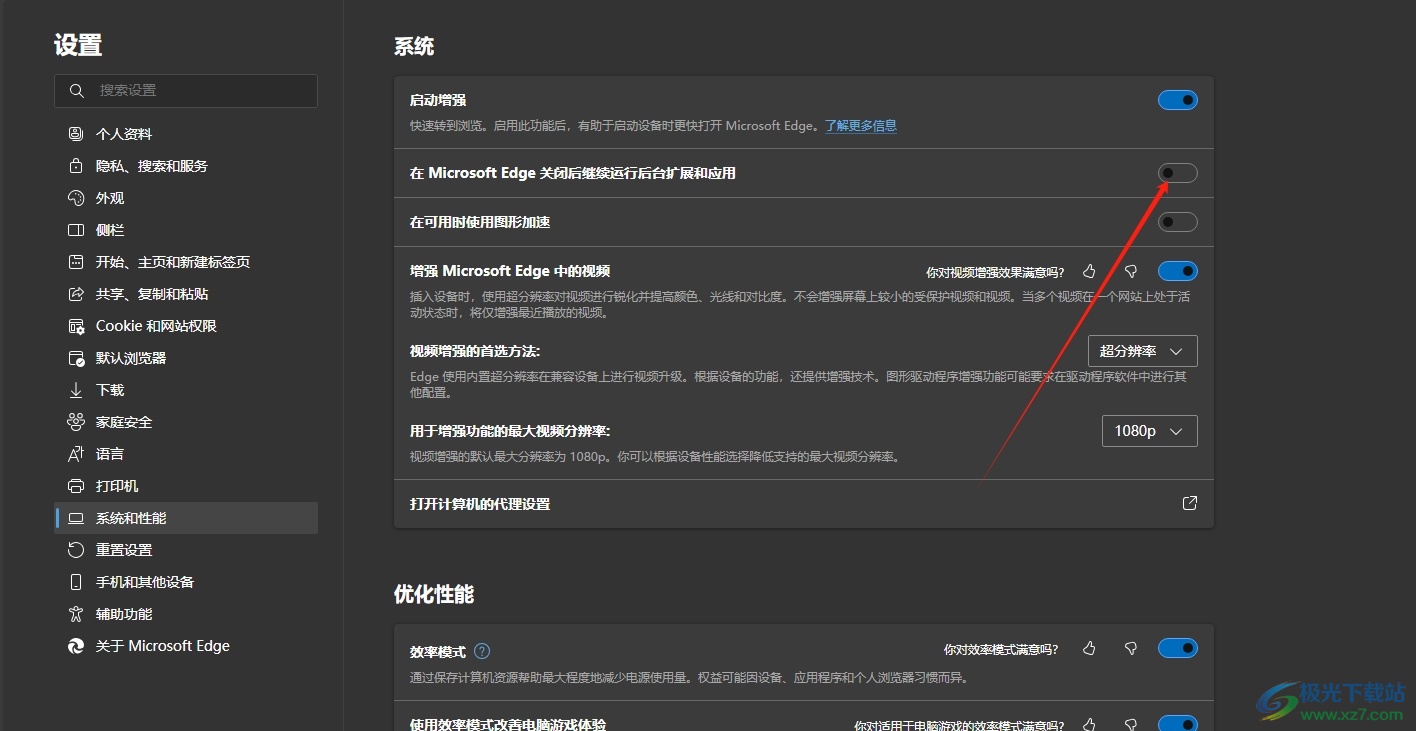The image size is (1416, 731).
Task: Select 共享、复制和粘贴 in sidebar
Action: tap(186, 294)
